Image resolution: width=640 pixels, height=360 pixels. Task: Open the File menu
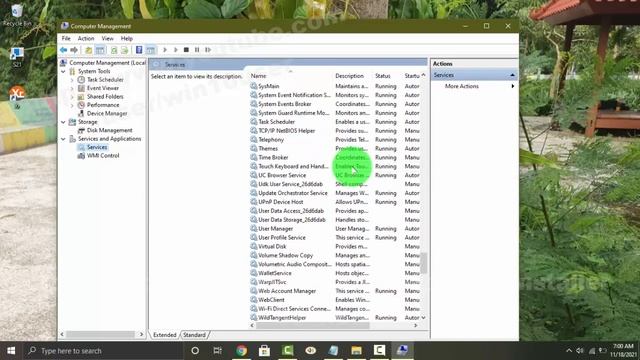[x=66, y=38]
